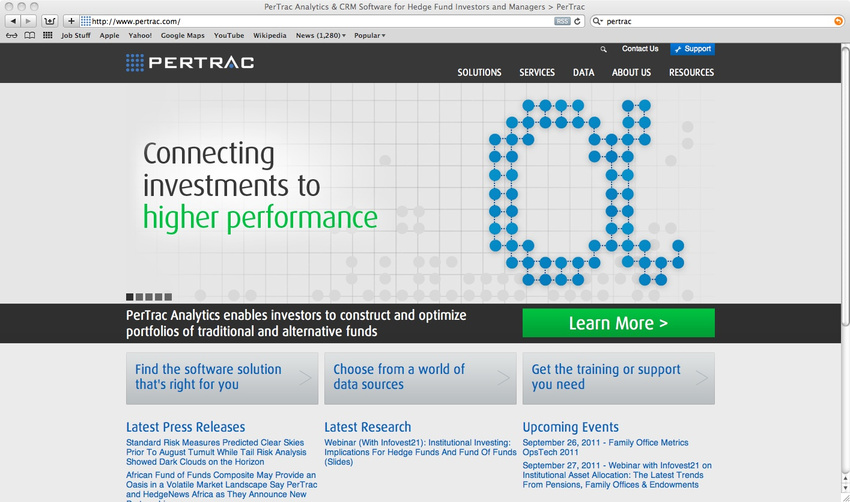The height and width of the screenshot is (502, 850).
Task: Open the SERVICES menu
Action: (x=537, y=72)
